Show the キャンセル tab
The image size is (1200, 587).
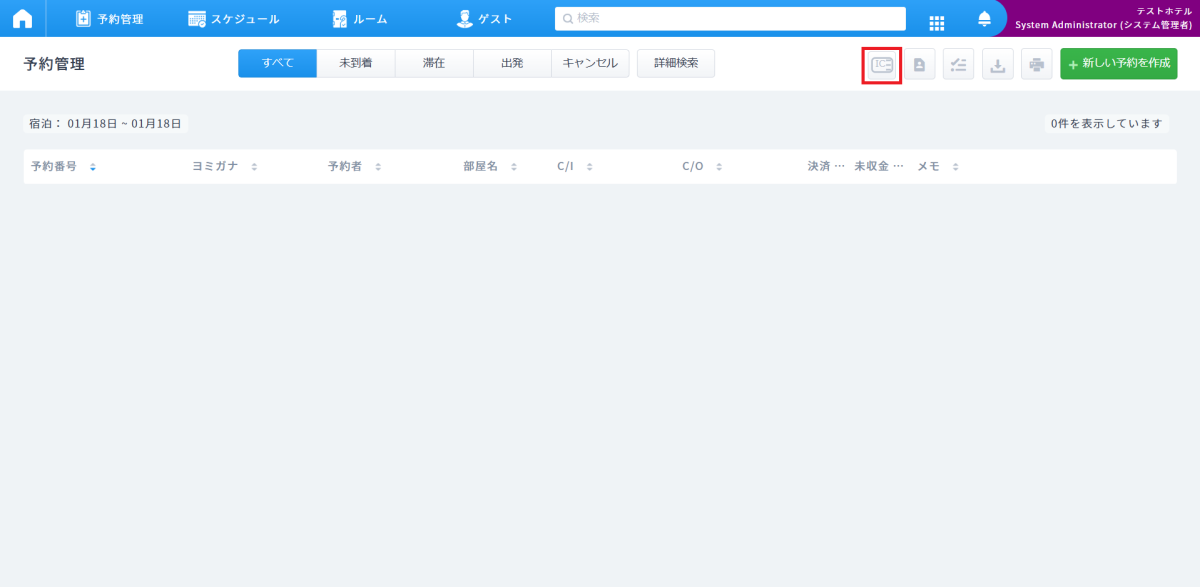(x=590, y=63)
